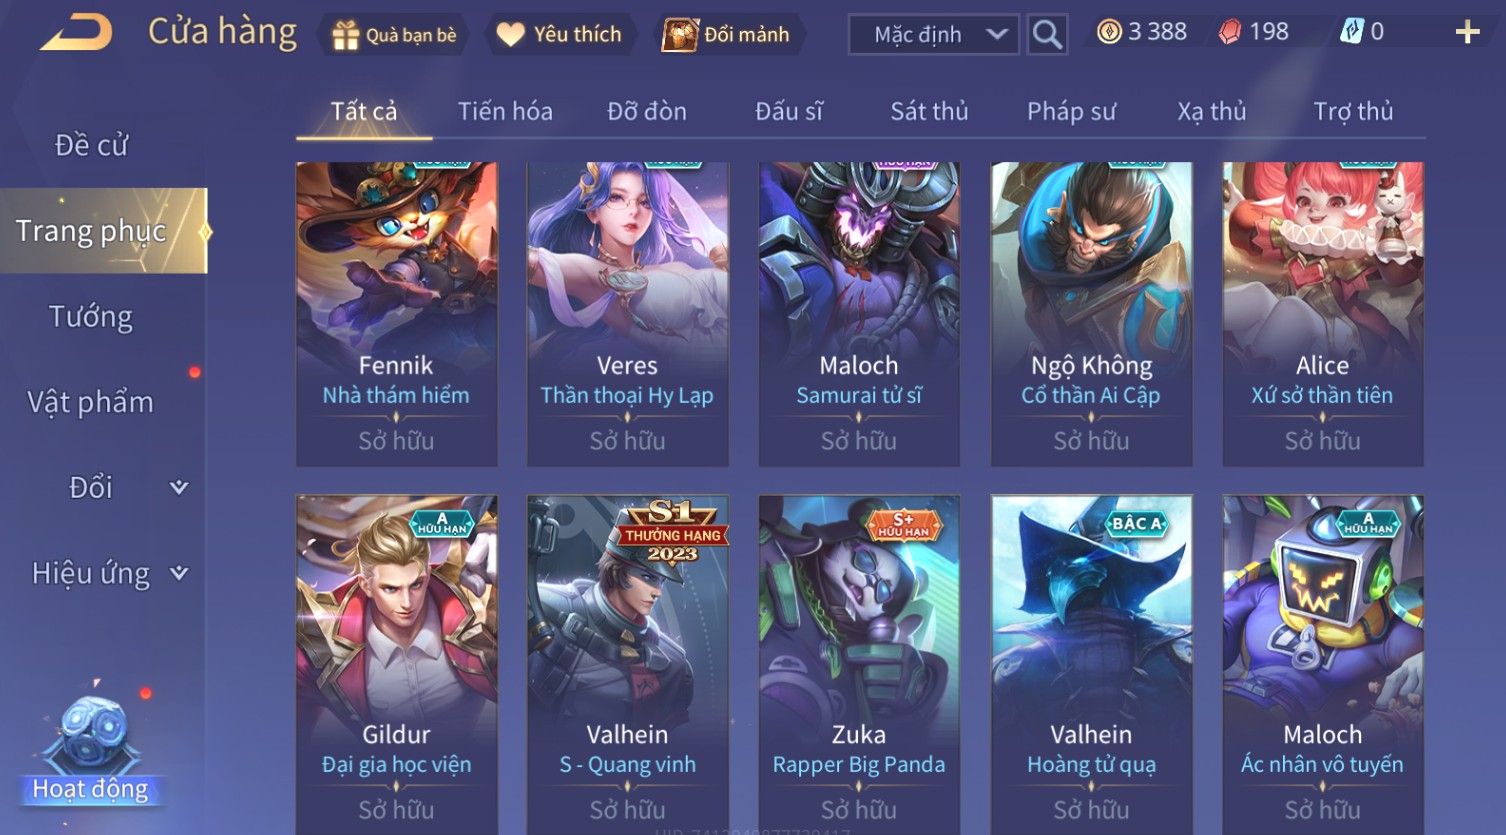This screenshot has height=835, width=1506.
Task: Switch to the Sát thủ tab
Action: coord(929,111)
